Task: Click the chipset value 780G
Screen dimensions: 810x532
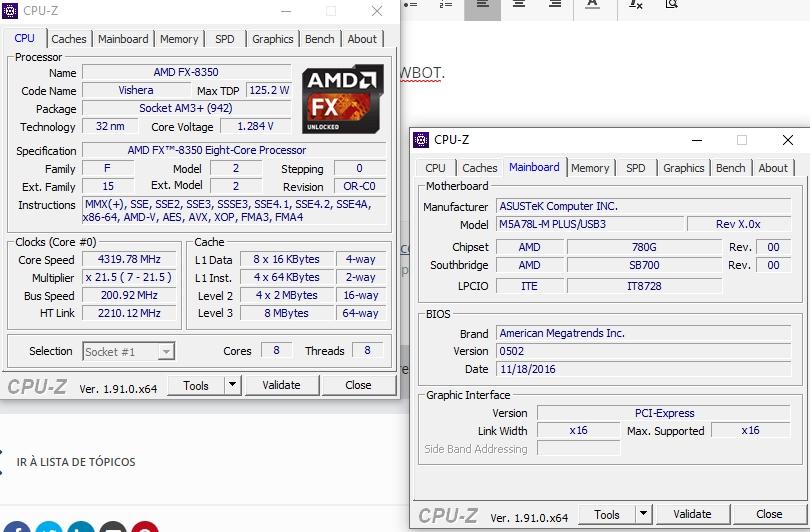Action: (x=644, y=247)
